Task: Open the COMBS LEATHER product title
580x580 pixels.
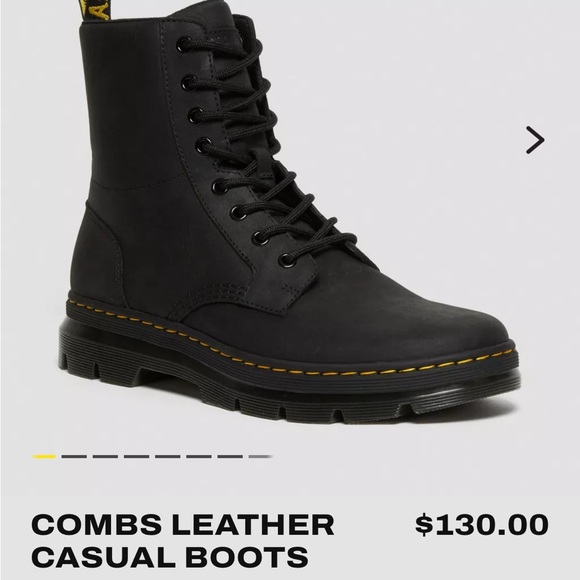Action: click(183, 525)
